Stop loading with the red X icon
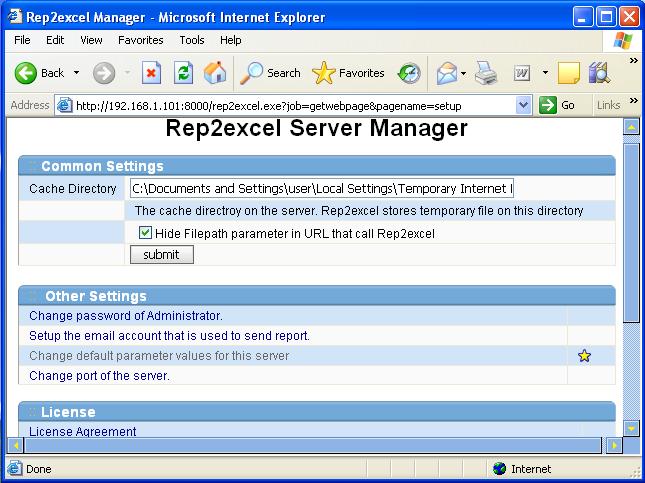This screenshot has height=483, width=645. coord(151,73)
